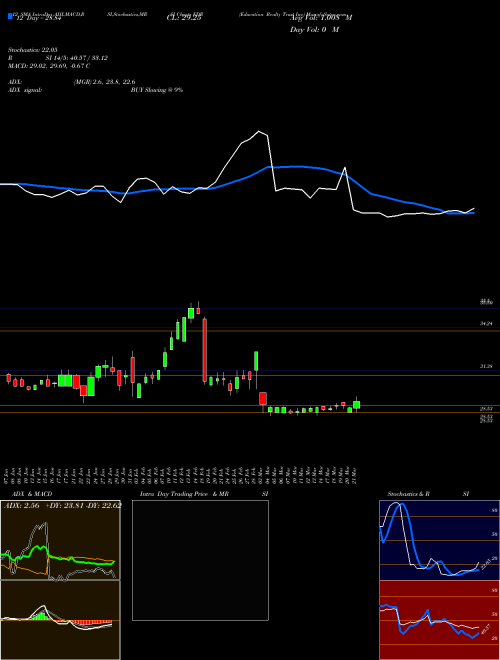The width and height of the screenshot is (500, 660).
Task: Click the tallest red candlestick in the price chart
Action: [x=205, y=350]
